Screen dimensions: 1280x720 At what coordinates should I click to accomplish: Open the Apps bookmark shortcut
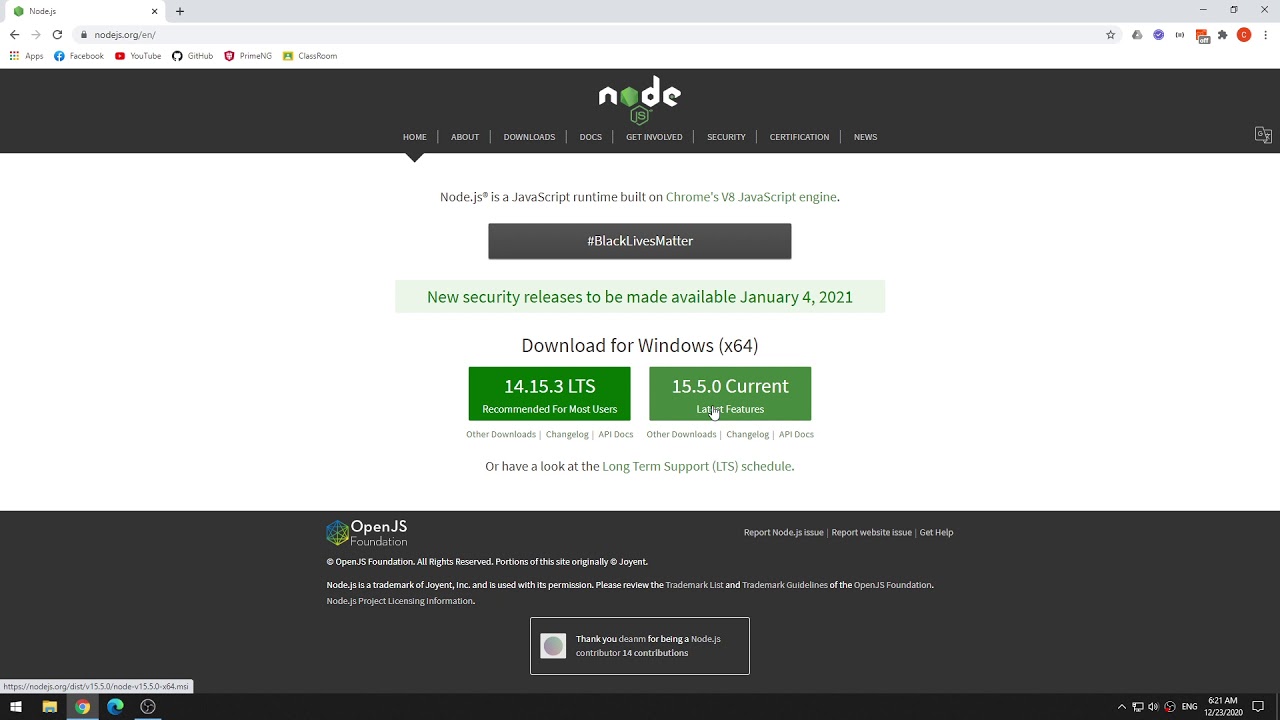tap(27, 56)
